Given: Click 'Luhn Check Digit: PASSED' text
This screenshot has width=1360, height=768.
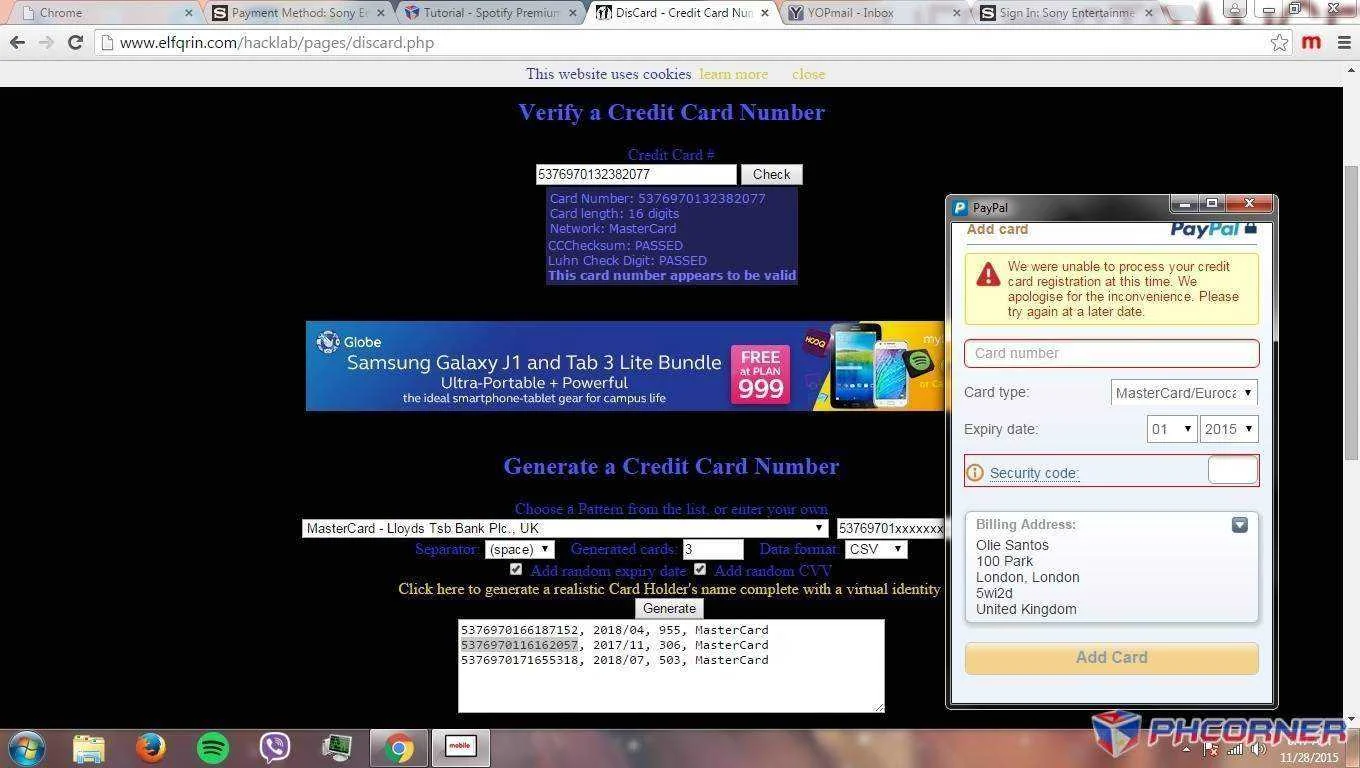Looking at the screenshot, I should tap(627, 260).
